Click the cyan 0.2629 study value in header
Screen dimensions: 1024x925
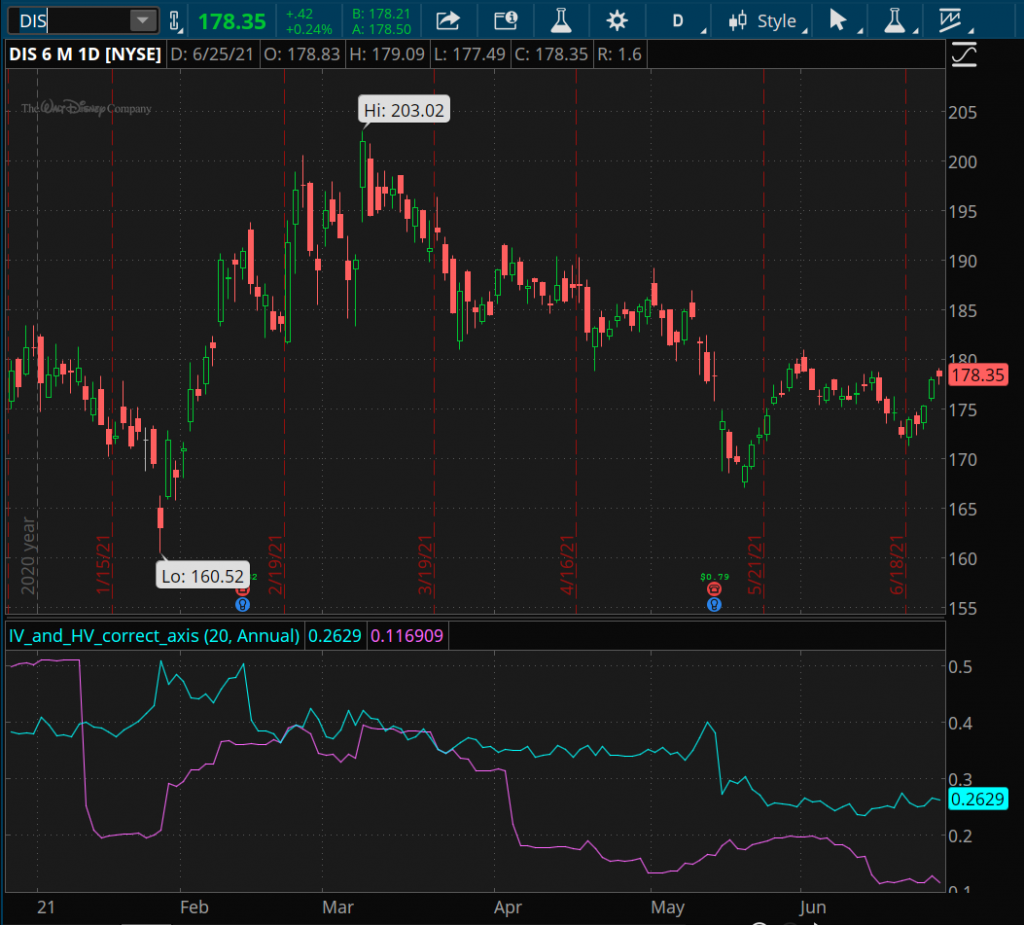pos(334,636)
